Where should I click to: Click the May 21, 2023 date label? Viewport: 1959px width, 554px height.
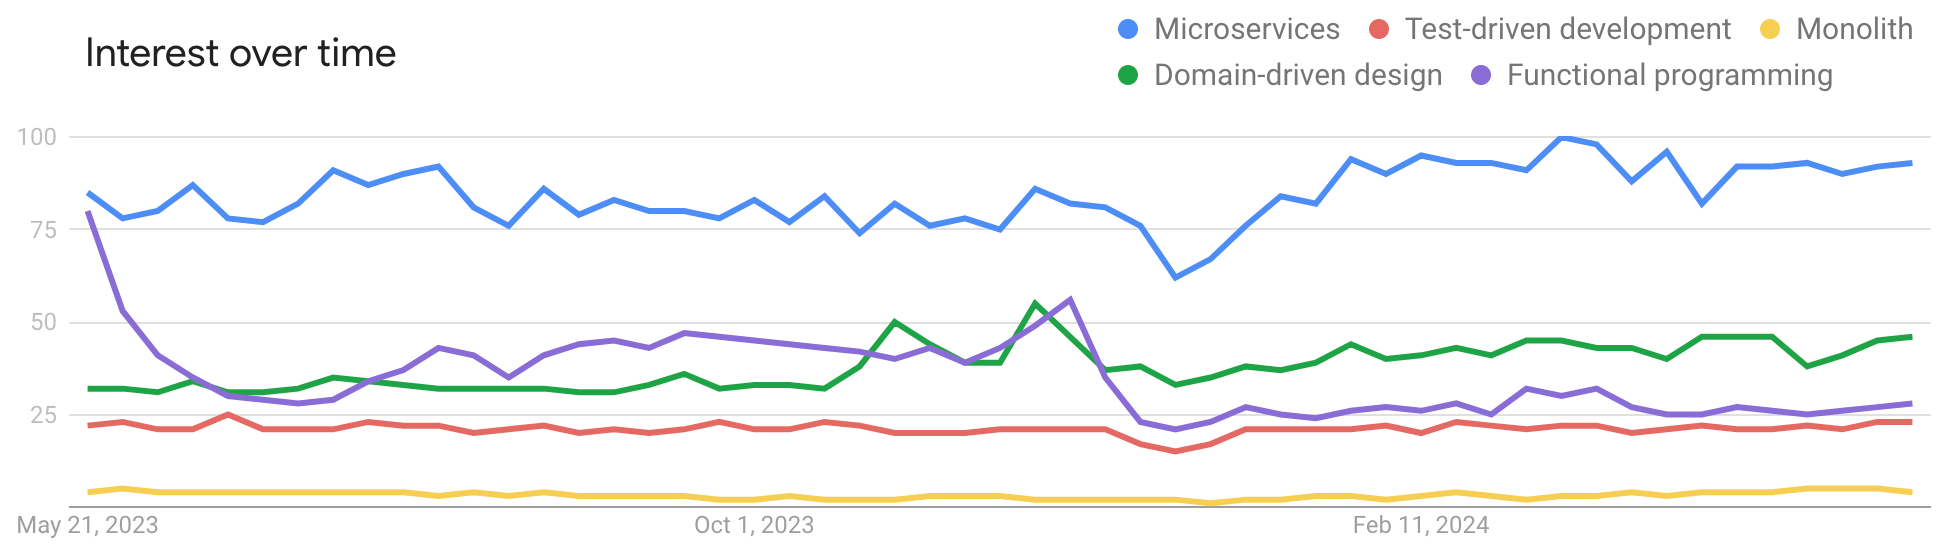pos(88,525)
